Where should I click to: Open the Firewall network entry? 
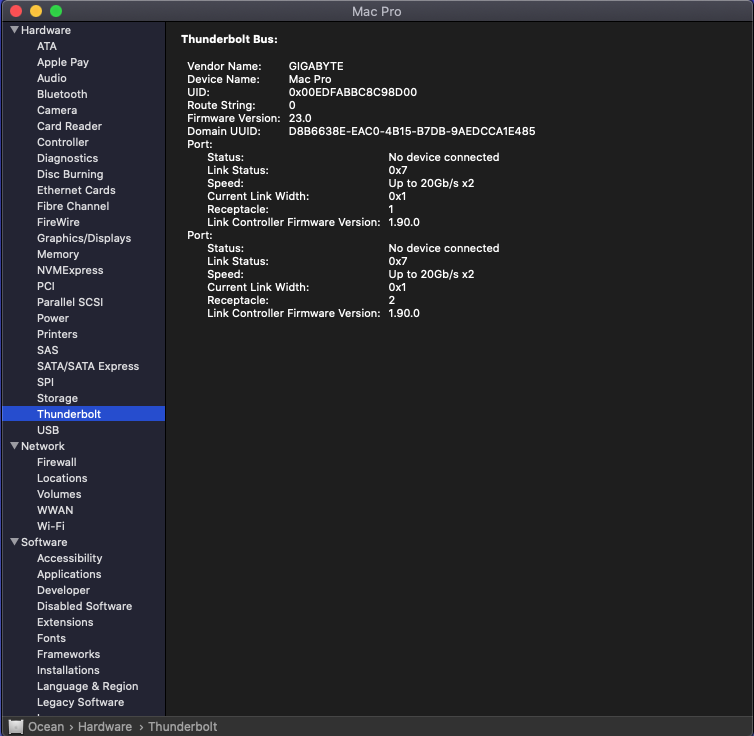pos(57,462)
